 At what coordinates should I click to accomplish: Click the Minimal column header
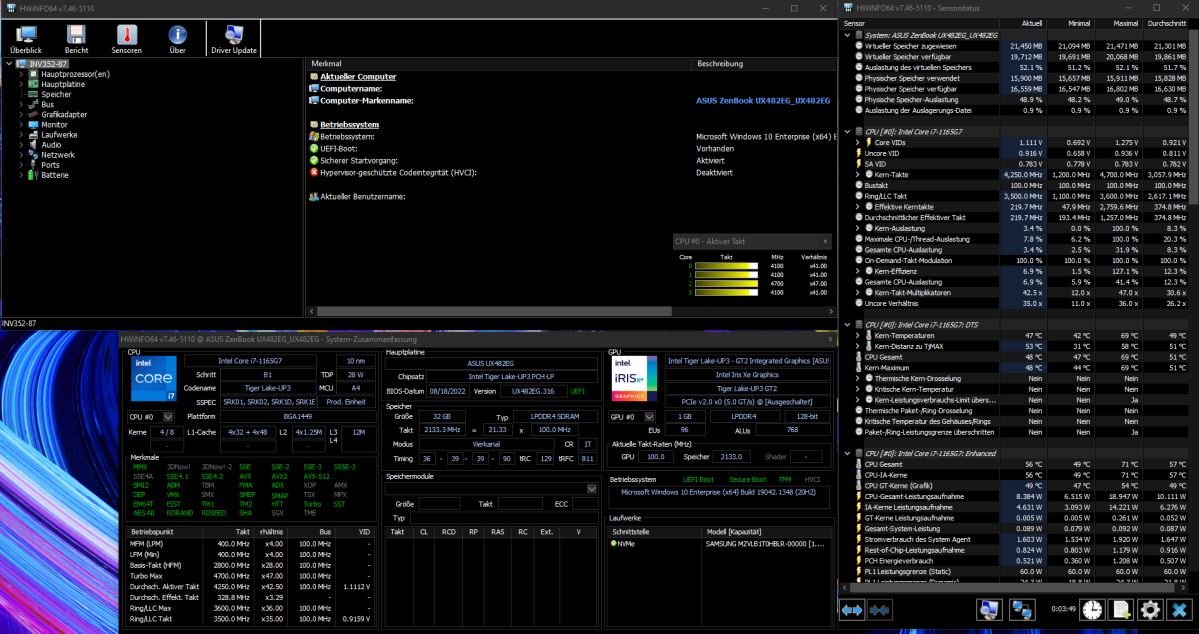click(x=1069, y=24)
